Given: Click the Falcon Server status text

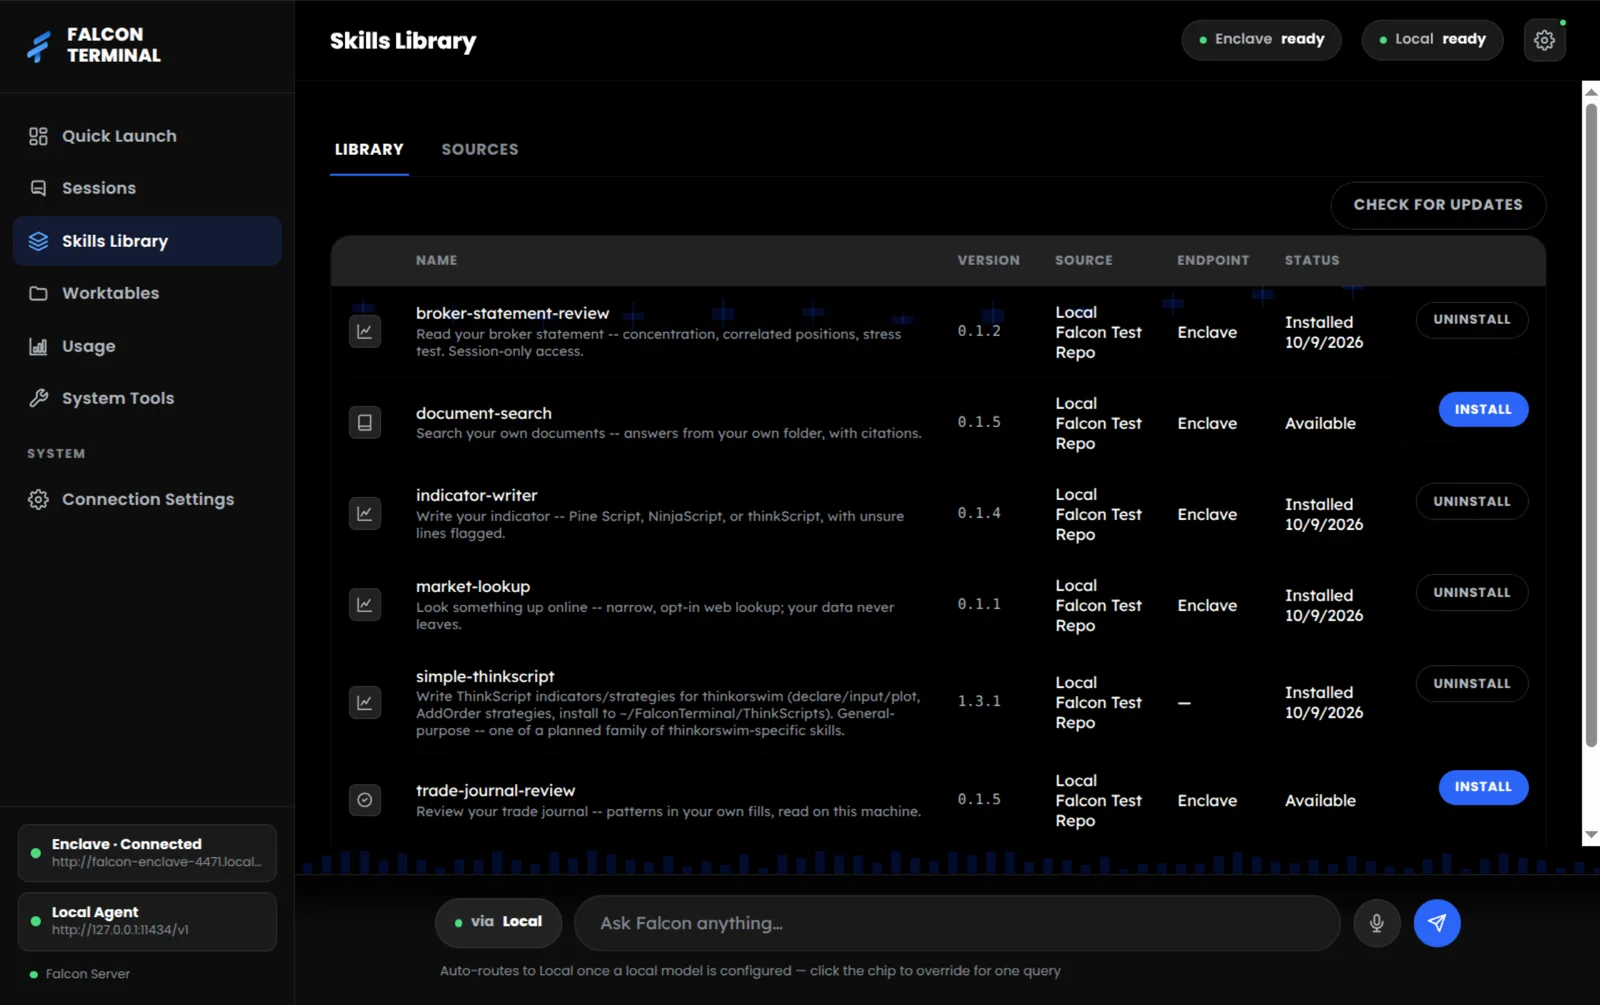Looking at the screenshot, I should pos(88,974).
